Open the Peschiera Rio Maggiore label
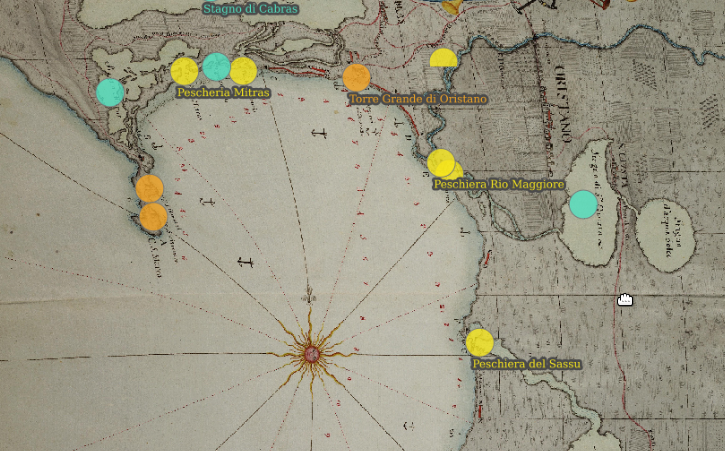Image resolution: width=725 pixels, height=451 pixels. coord(499,185)
